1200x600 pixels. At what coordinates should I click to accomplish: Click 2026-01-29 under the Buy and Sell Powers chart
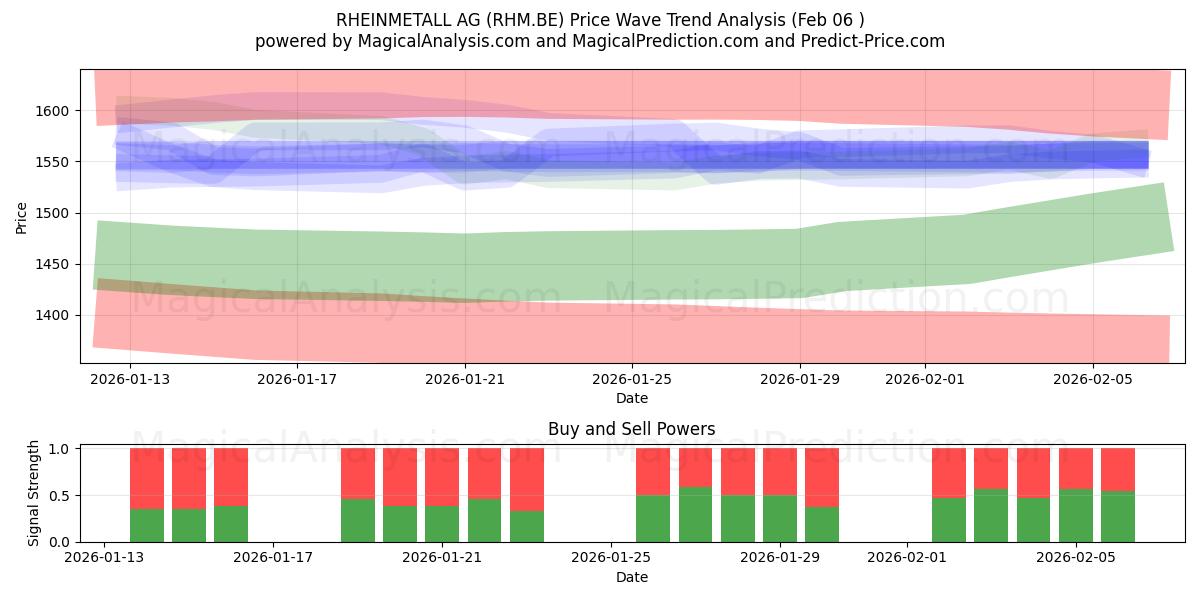[x=780, y=558]
